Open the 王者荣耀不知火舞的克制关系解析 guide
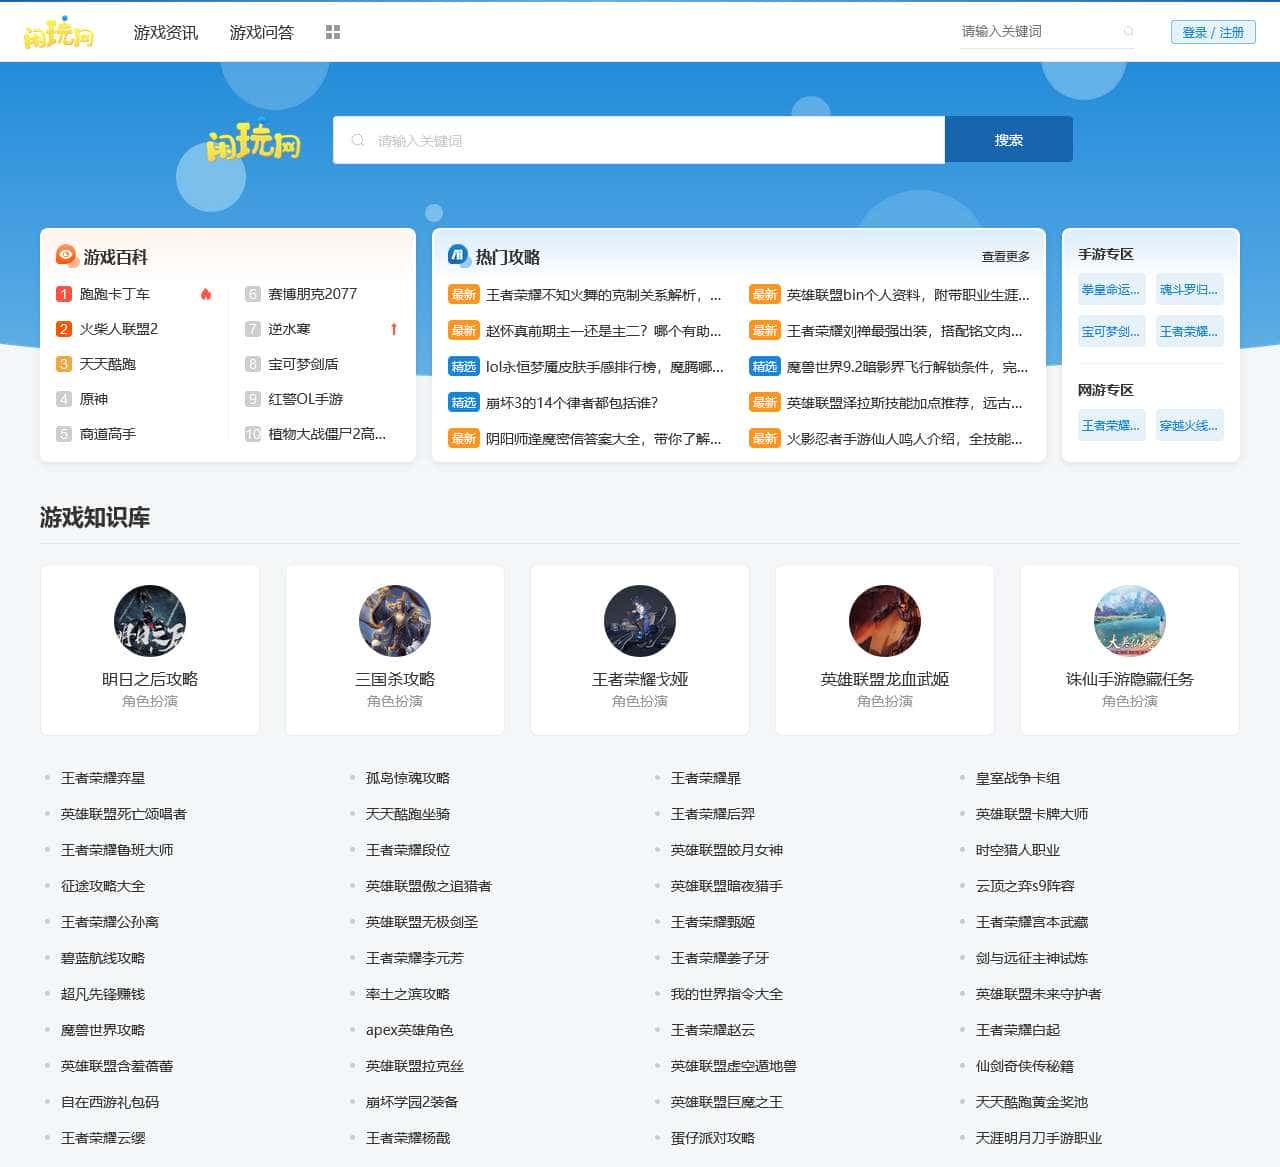The width and height of the screenshot is (1280, 1167). click(603, 295)
